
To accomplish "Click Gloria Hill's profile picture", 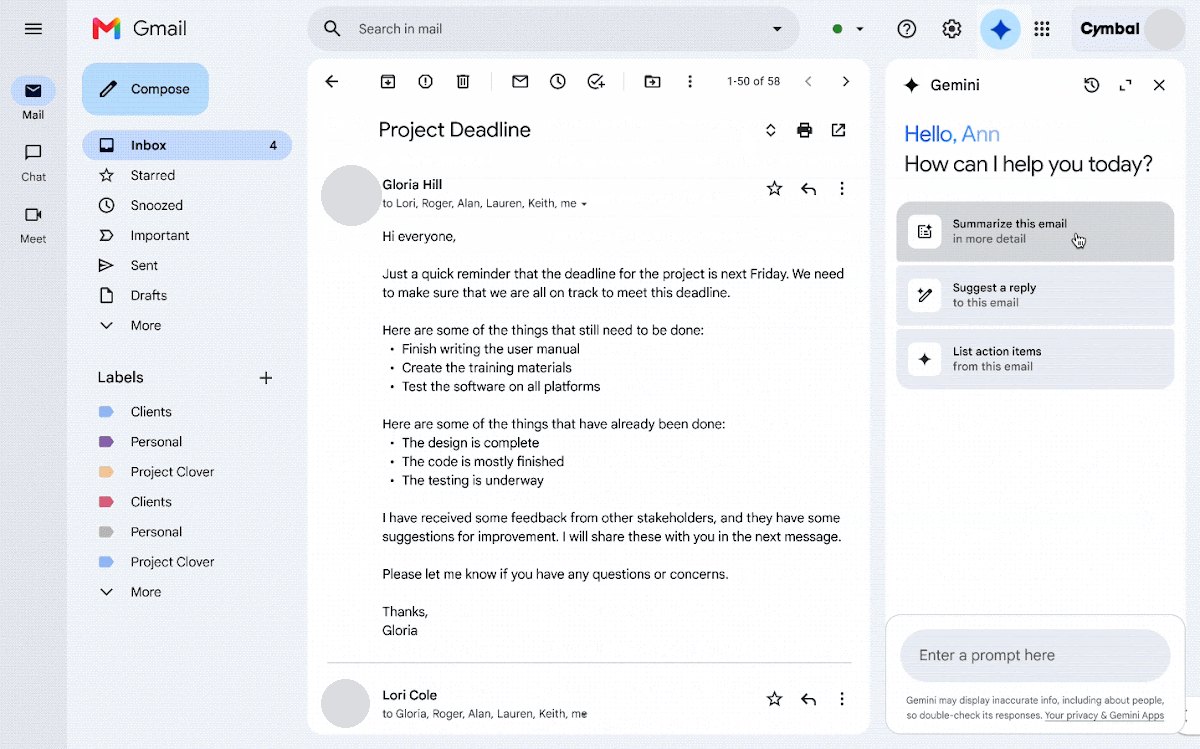I will coord(350,195).
